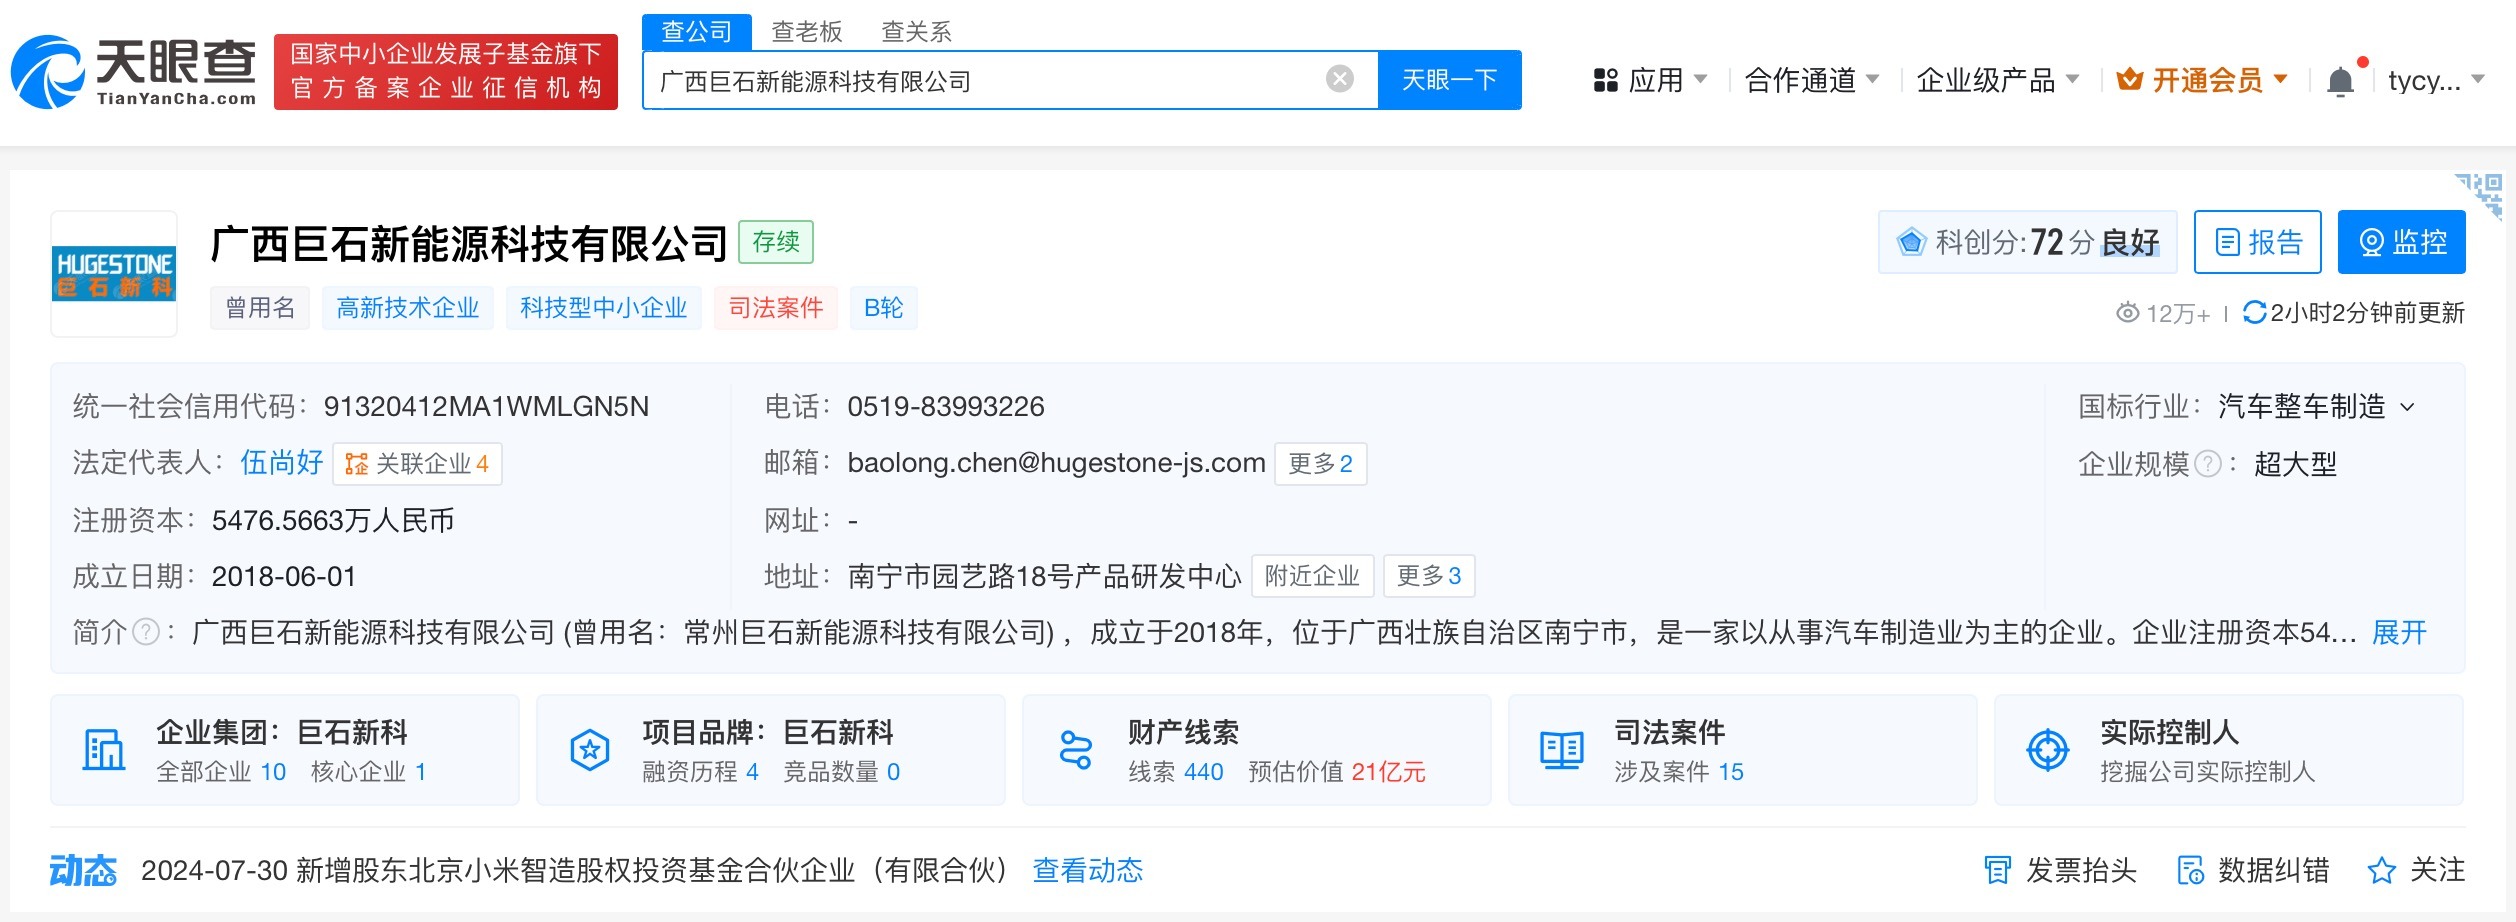Expand the 简介 with 展开

[2400, 632]
